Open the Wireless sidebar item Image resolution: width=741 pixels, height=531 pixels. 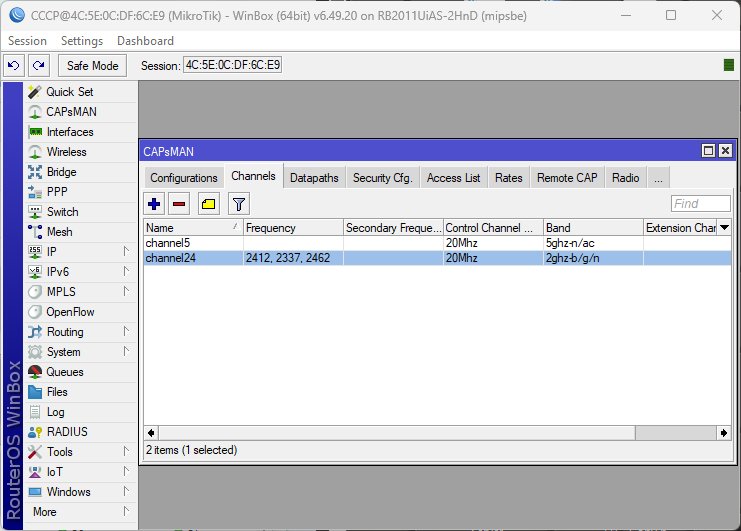[80, 152]
